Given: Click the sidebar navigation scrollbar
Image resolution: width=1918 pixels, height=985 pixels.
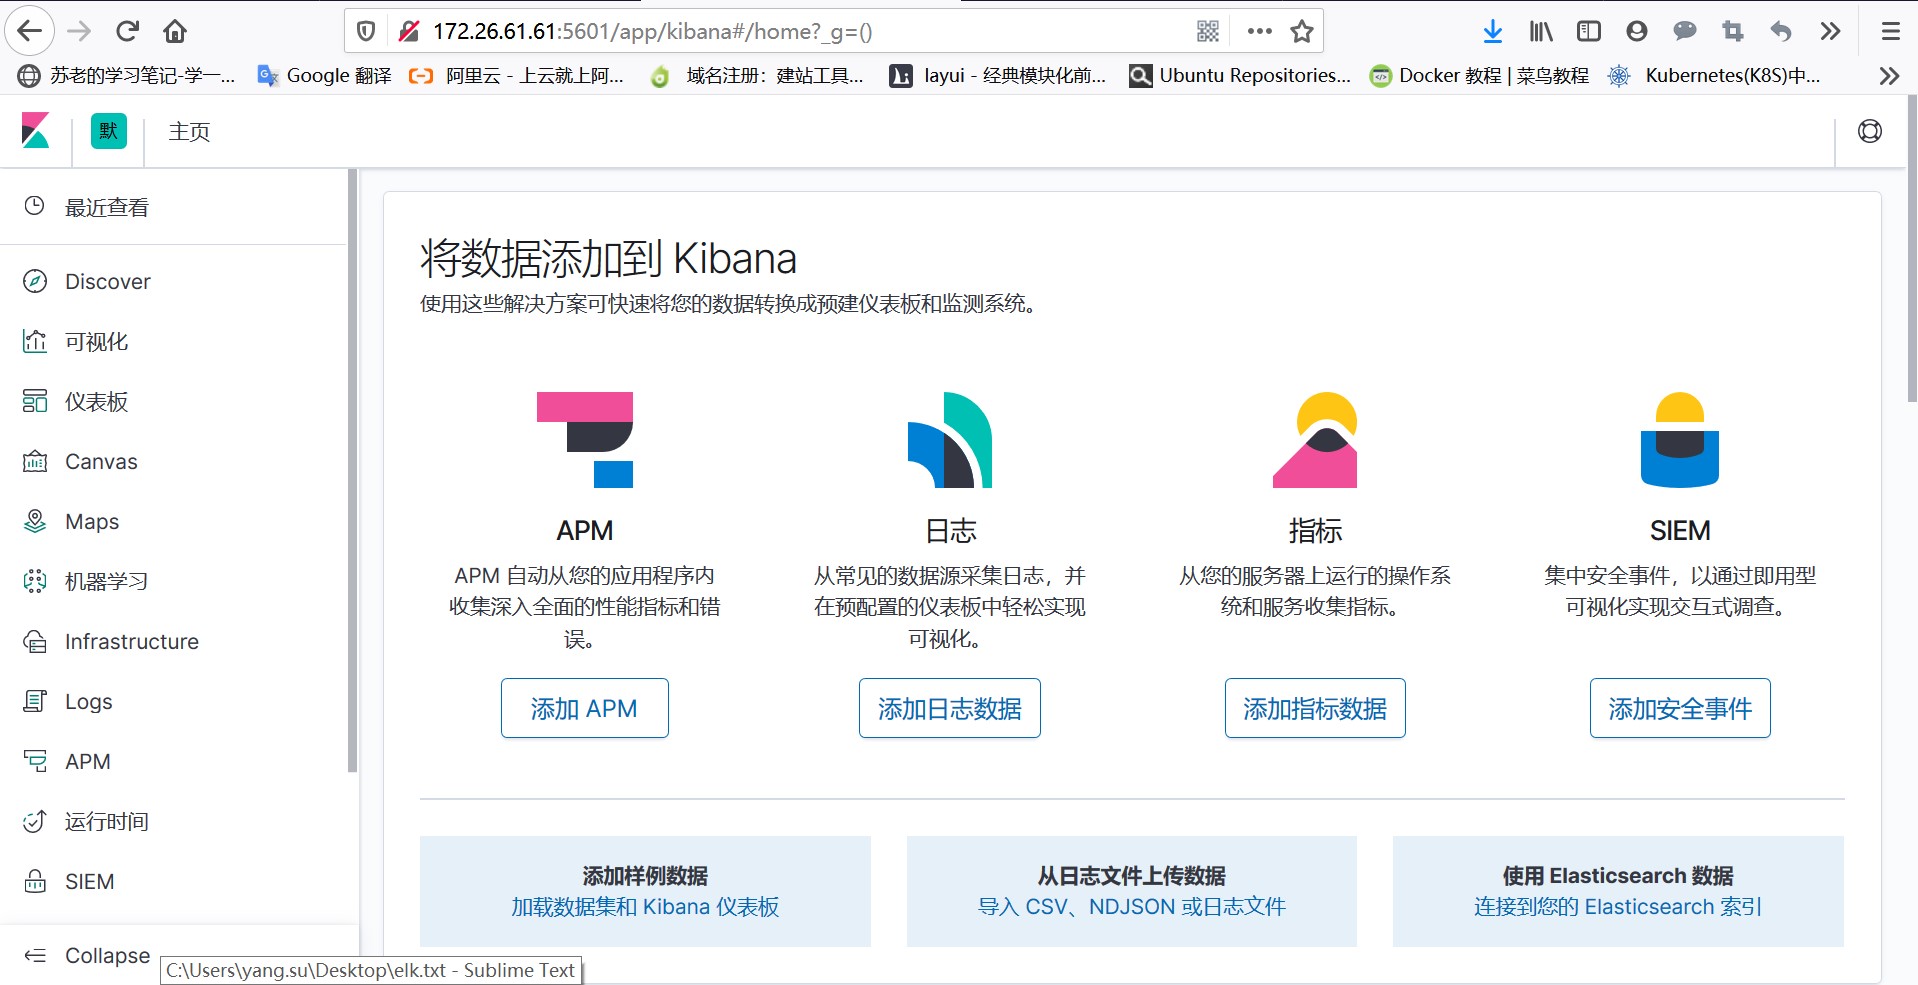Looking at the screenshot, I should [x=352, y=470].
